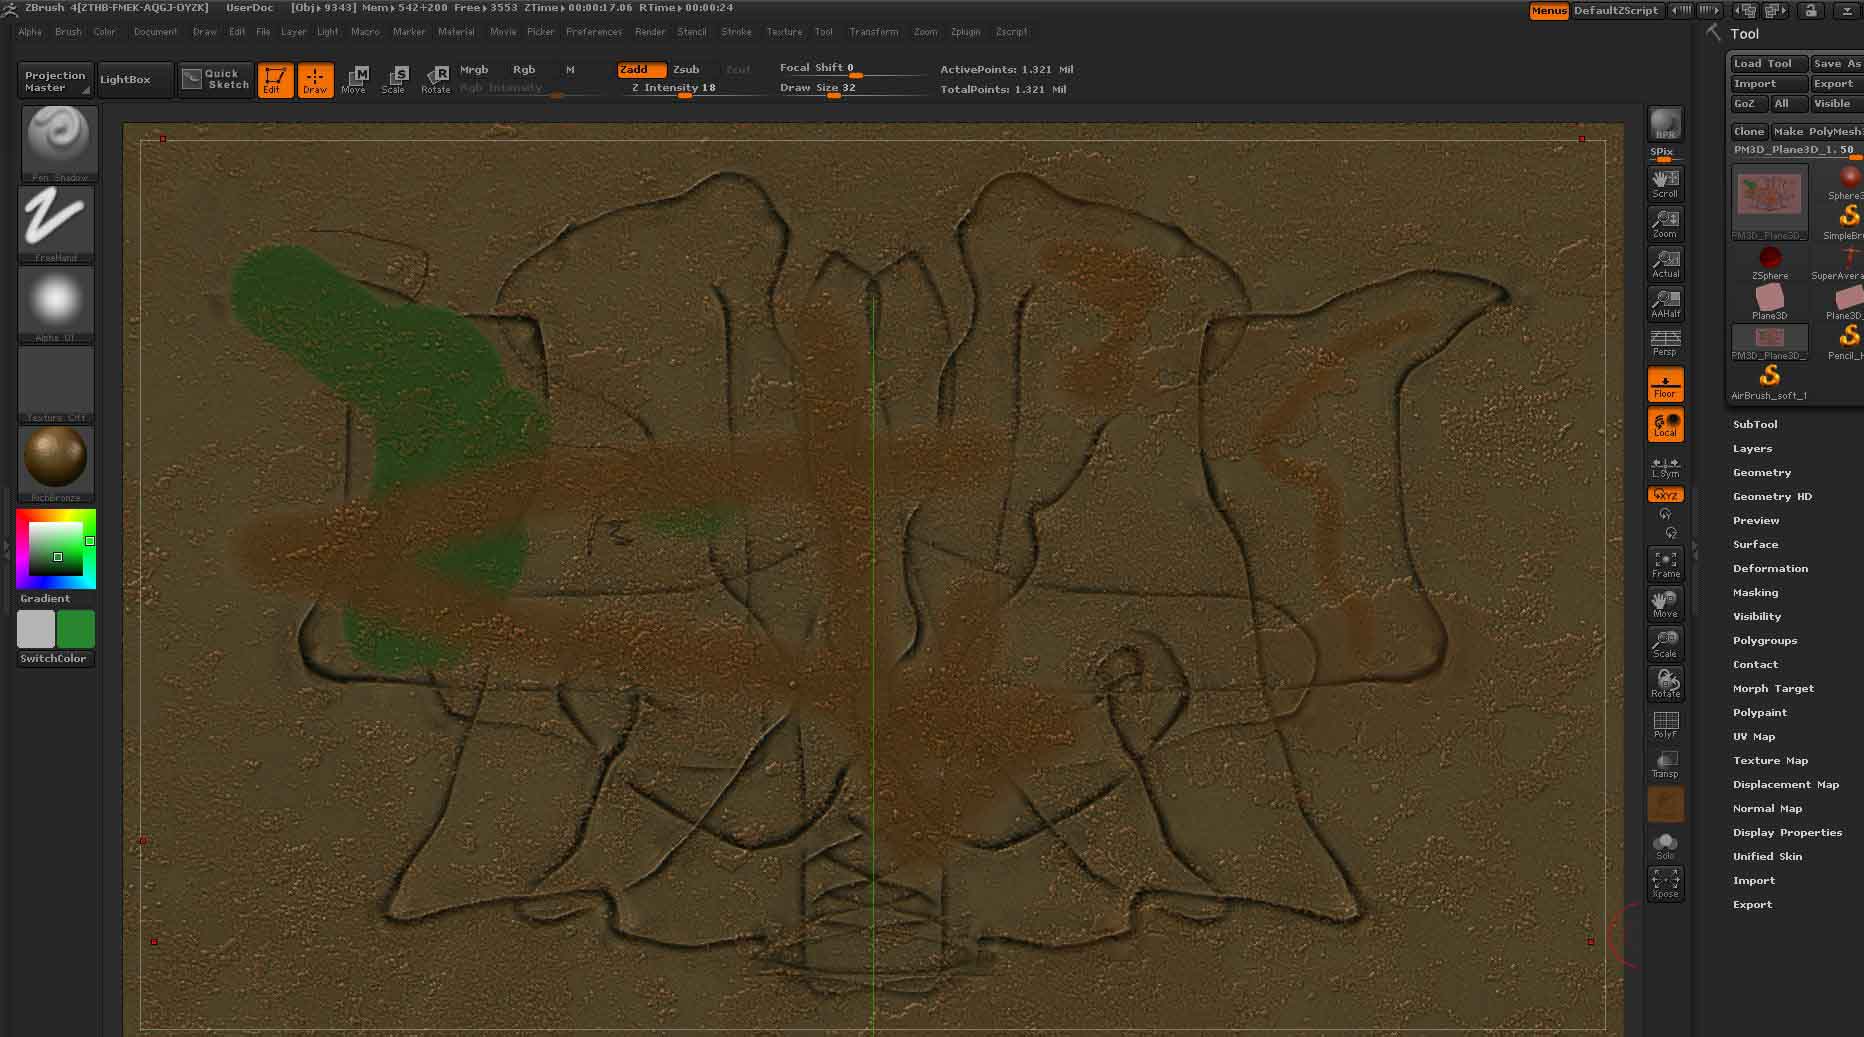Open the Preferences menu

[594, 32]
